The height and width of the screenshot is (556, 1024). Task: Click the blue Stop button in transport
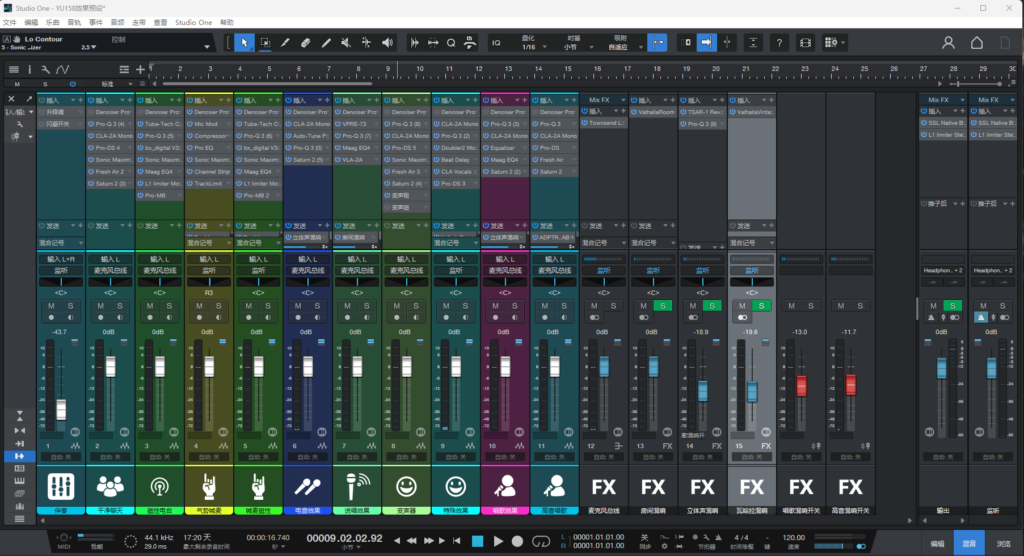click(x=477, y=541)
